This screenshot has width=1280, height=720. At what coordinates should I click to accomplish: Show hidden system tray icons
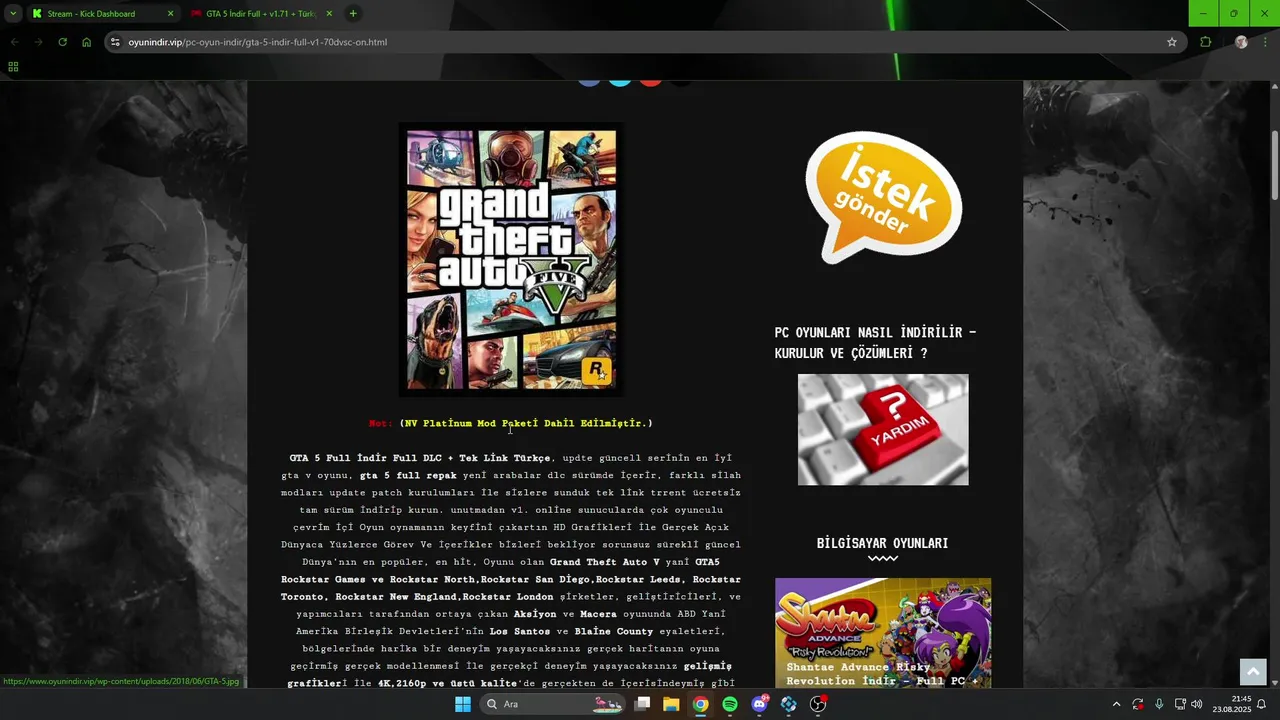point(1116,704)
